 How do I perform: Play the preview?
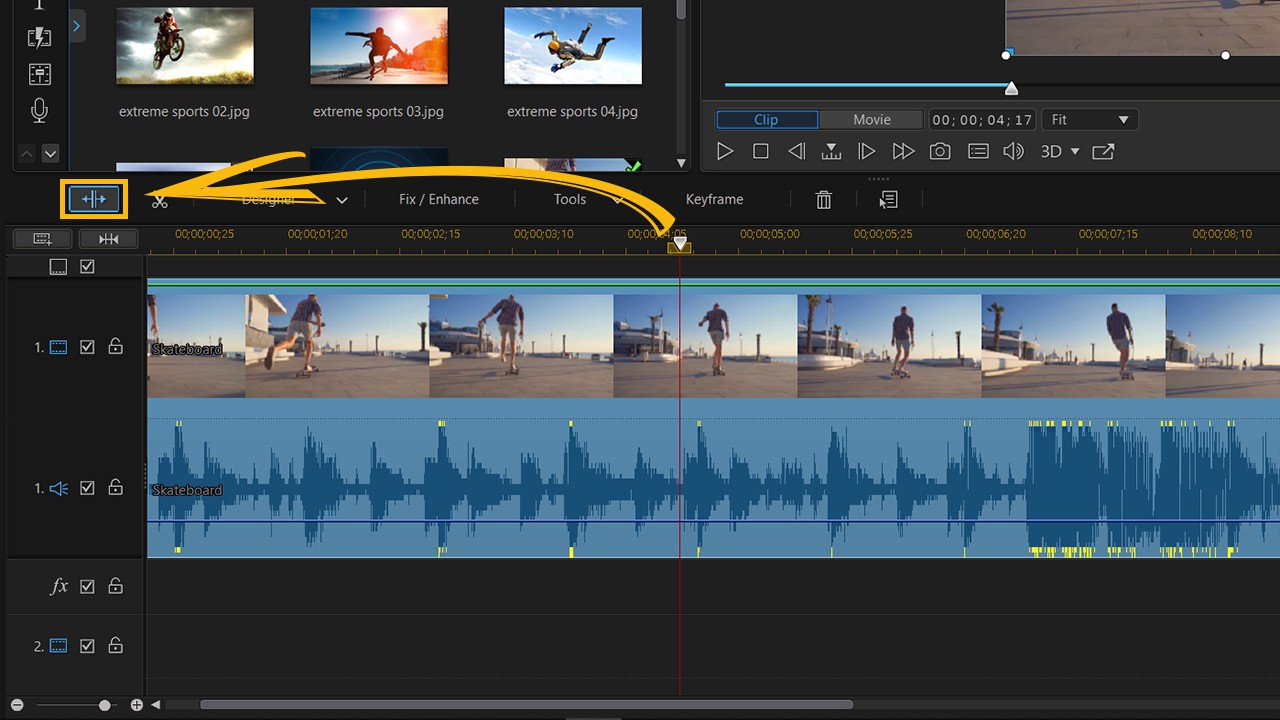[x=726, y=151]
